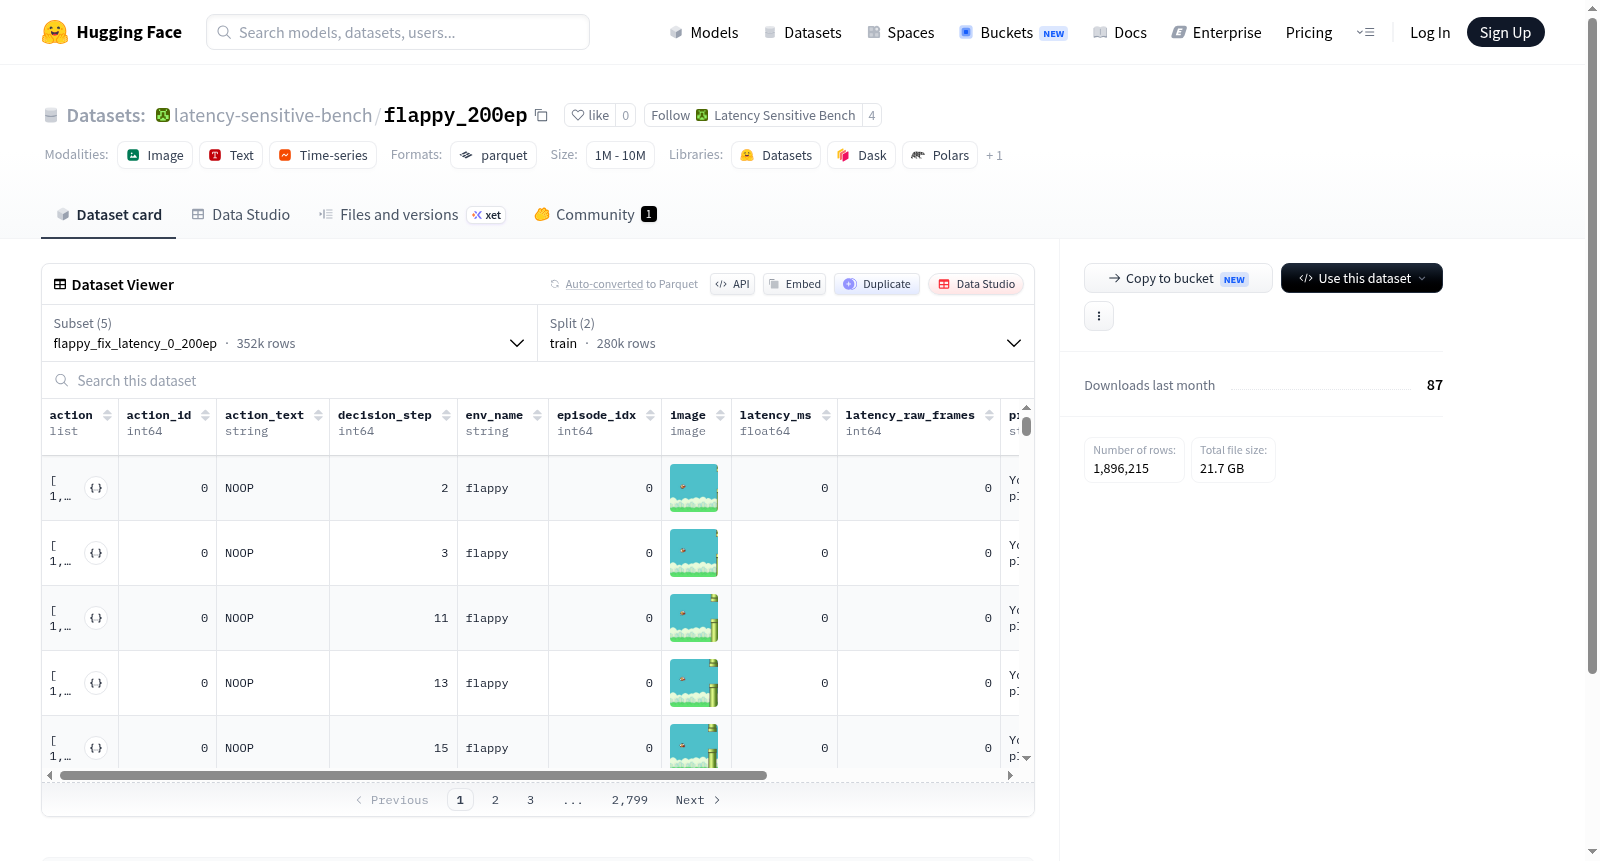Open the Split train dropdown
Screen dimensions: 1600x861
click(785, 333)
